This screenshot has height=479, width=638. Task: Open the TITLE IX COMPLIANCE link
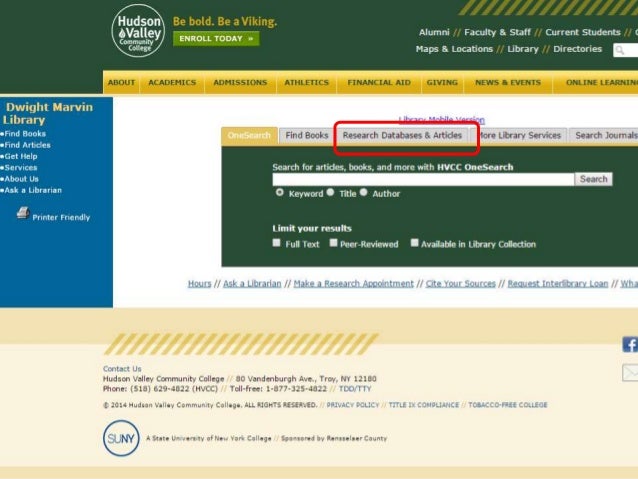tap(424, 405)
